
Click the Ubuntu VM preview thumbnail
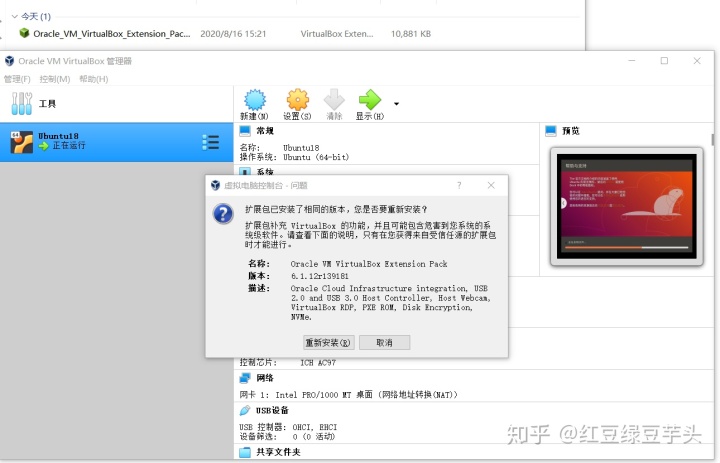[627, 206]
